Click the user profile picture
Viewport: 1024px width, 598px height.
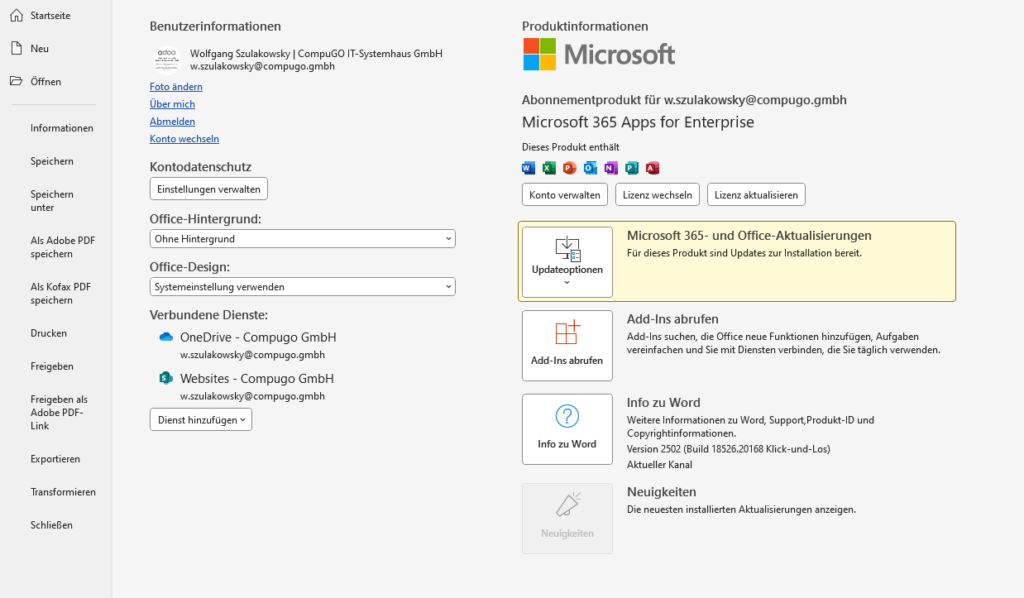coord(167,59)
